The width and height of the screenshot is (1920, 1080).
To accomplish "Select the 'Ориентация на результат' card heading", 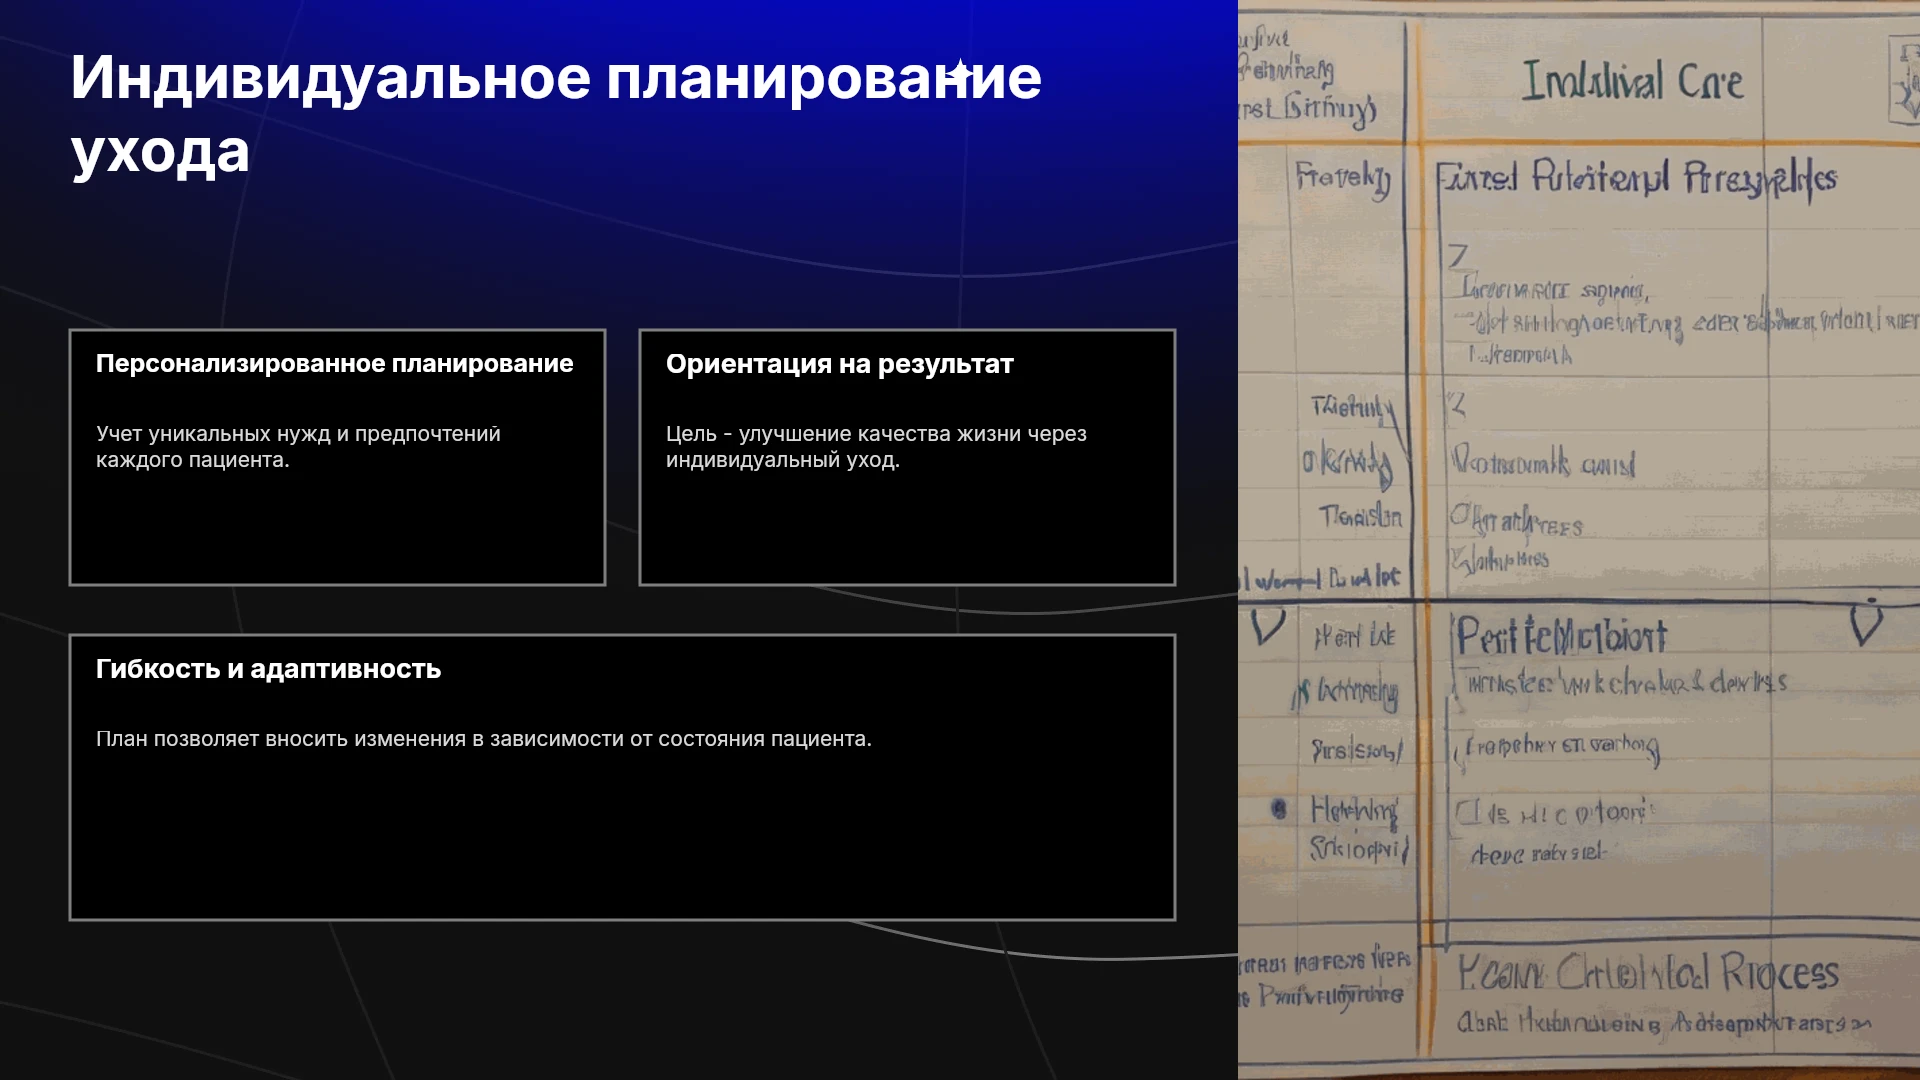I will pyautogui.click(x=839, y=364).
